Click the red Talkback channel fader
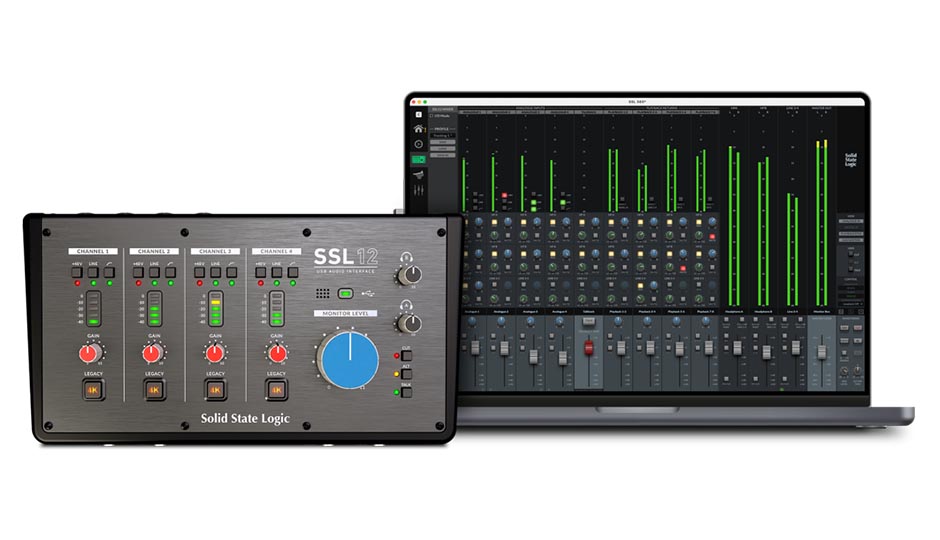Screen dimensions: 940x540 588,347
